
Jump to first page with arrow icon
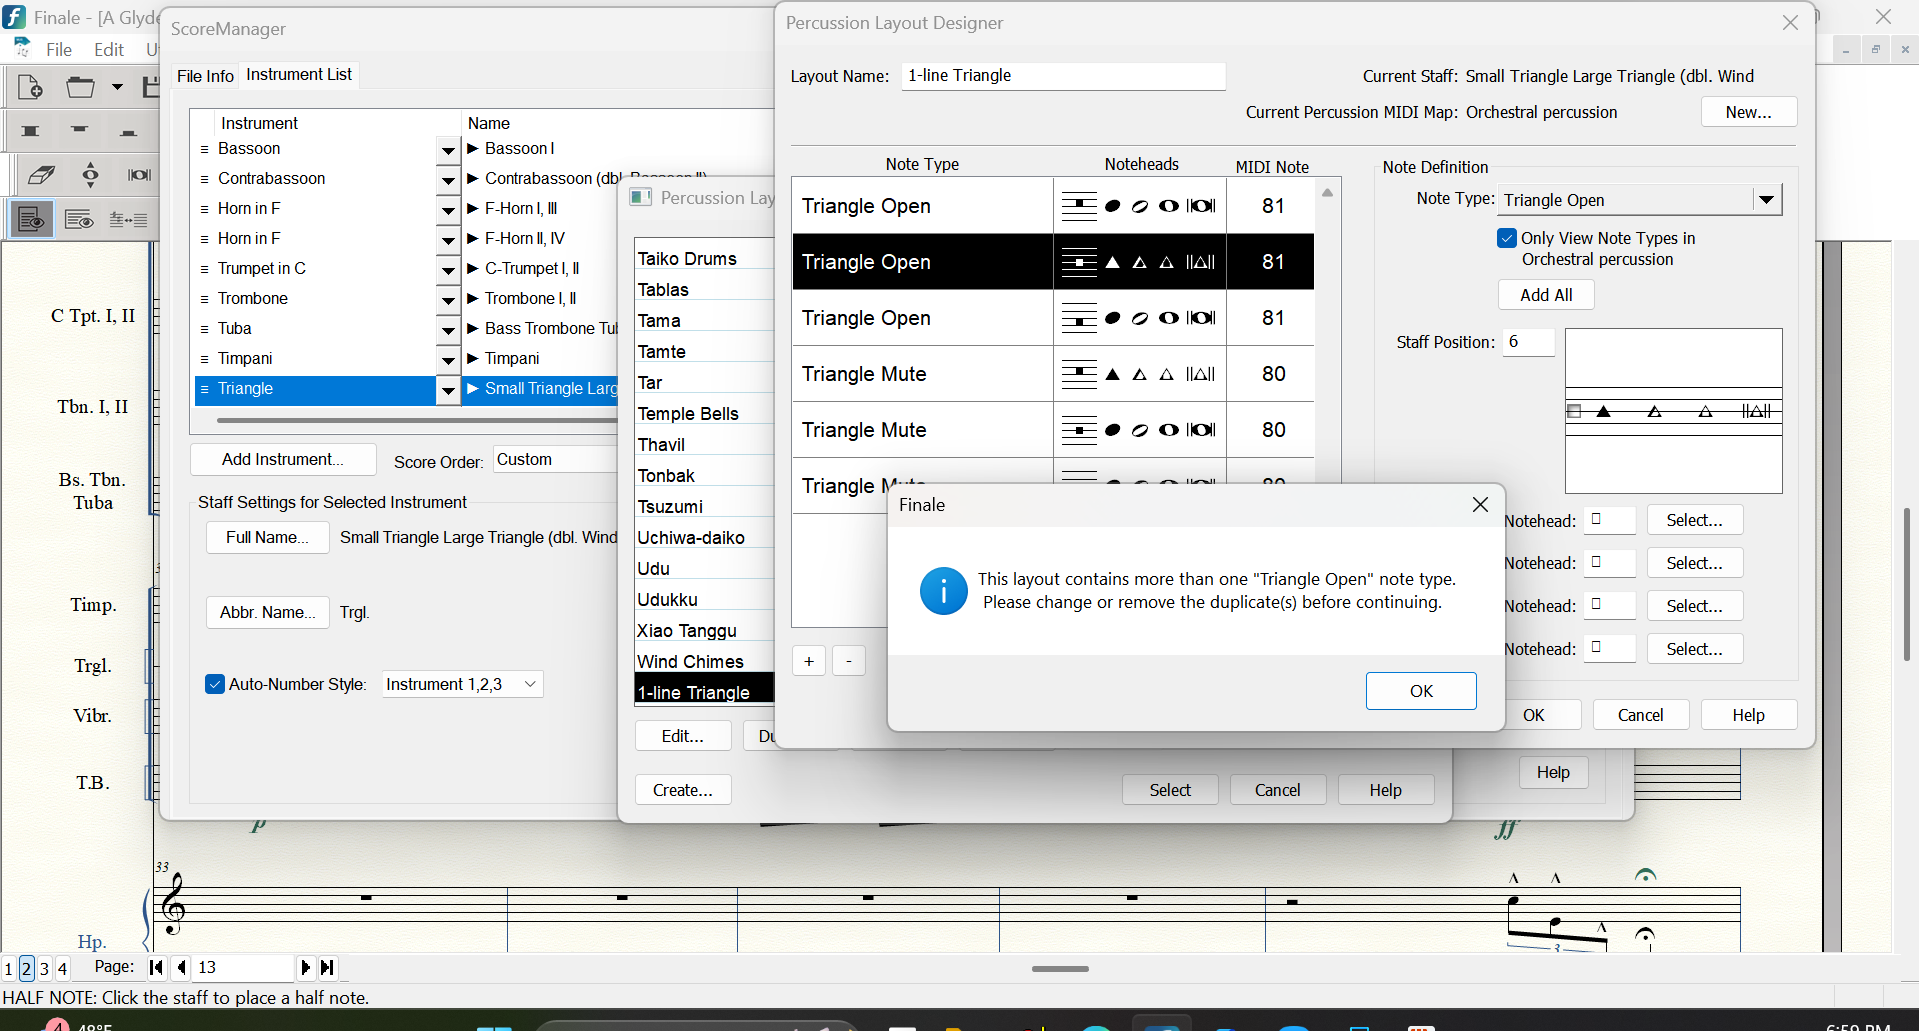pos(156,967)
